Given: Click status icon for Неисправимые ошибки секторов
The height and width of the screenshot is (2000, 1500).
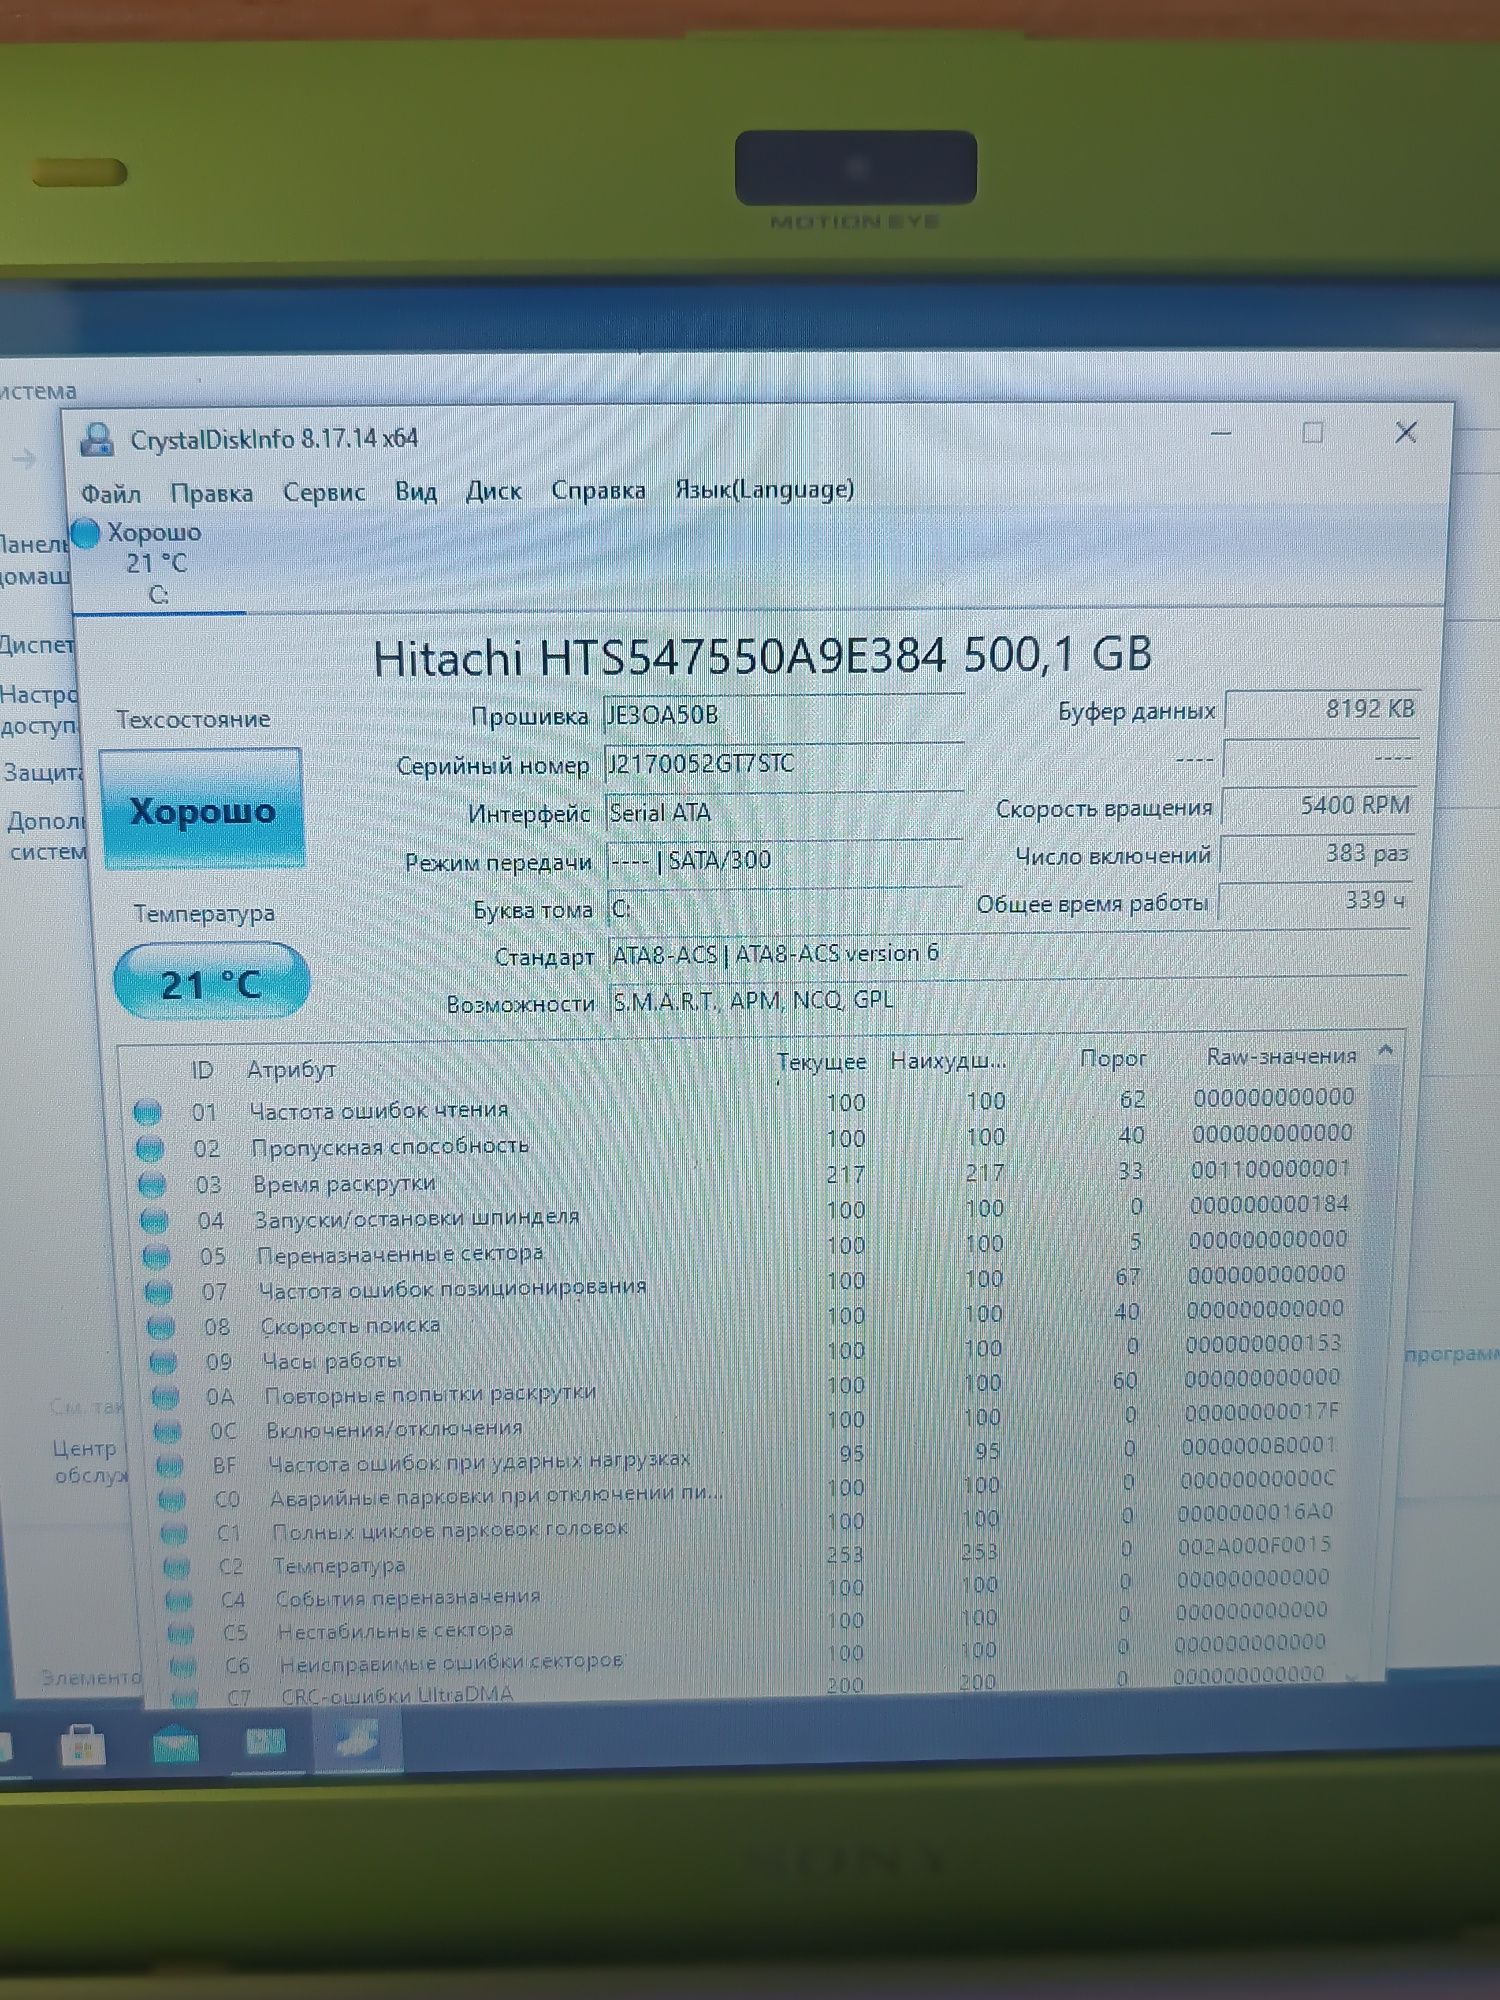Looking at the screenshot, I should tap(183, 1667).
